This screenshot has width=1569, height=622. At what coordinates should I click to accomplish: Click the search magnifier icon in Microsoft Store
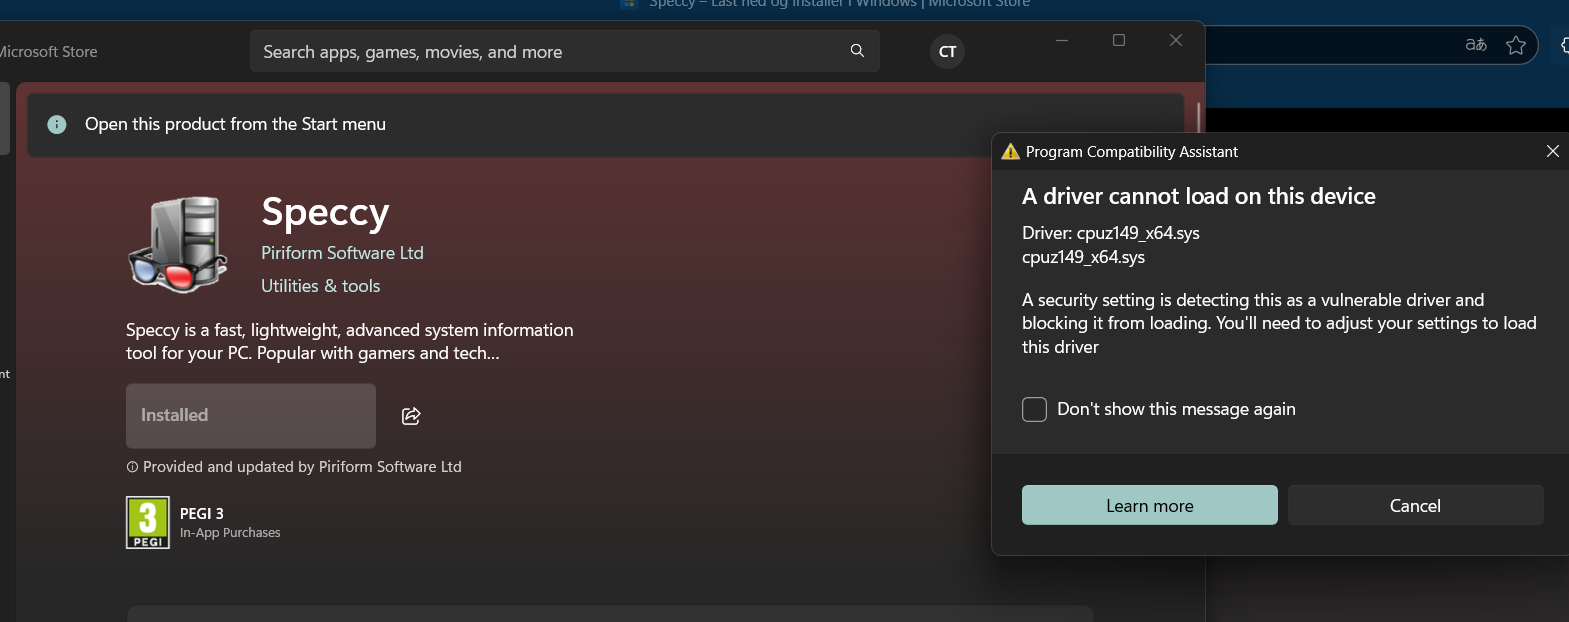point(857,51)
